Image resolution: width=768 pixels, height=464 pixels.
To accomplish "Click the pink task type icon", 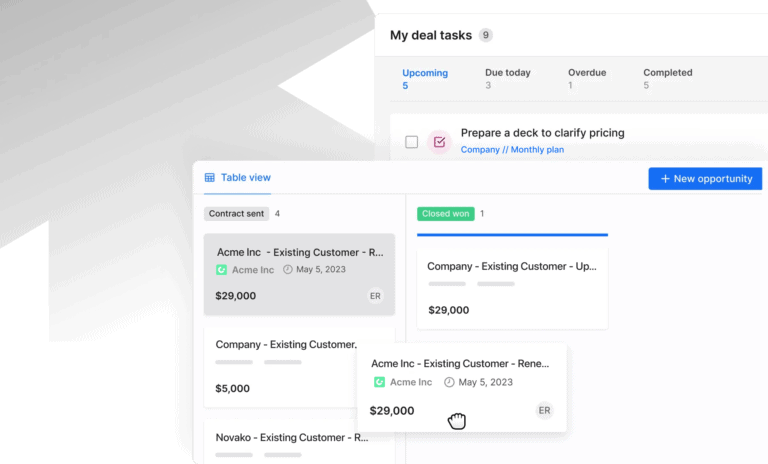I will pos(439,142).
